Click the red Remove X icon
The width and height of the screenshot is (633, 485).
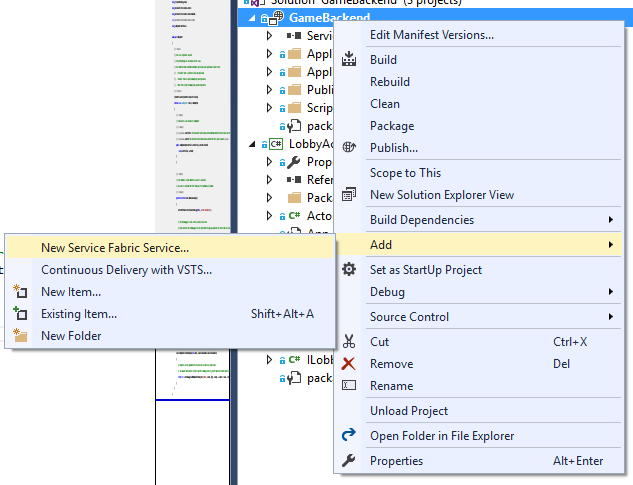pos(349,364)
